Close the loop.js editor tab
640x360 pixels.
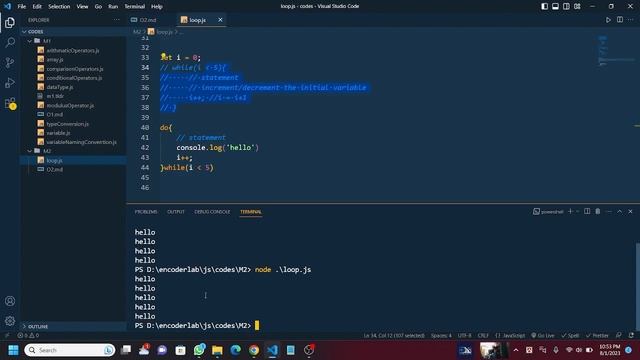click(220, 20)
